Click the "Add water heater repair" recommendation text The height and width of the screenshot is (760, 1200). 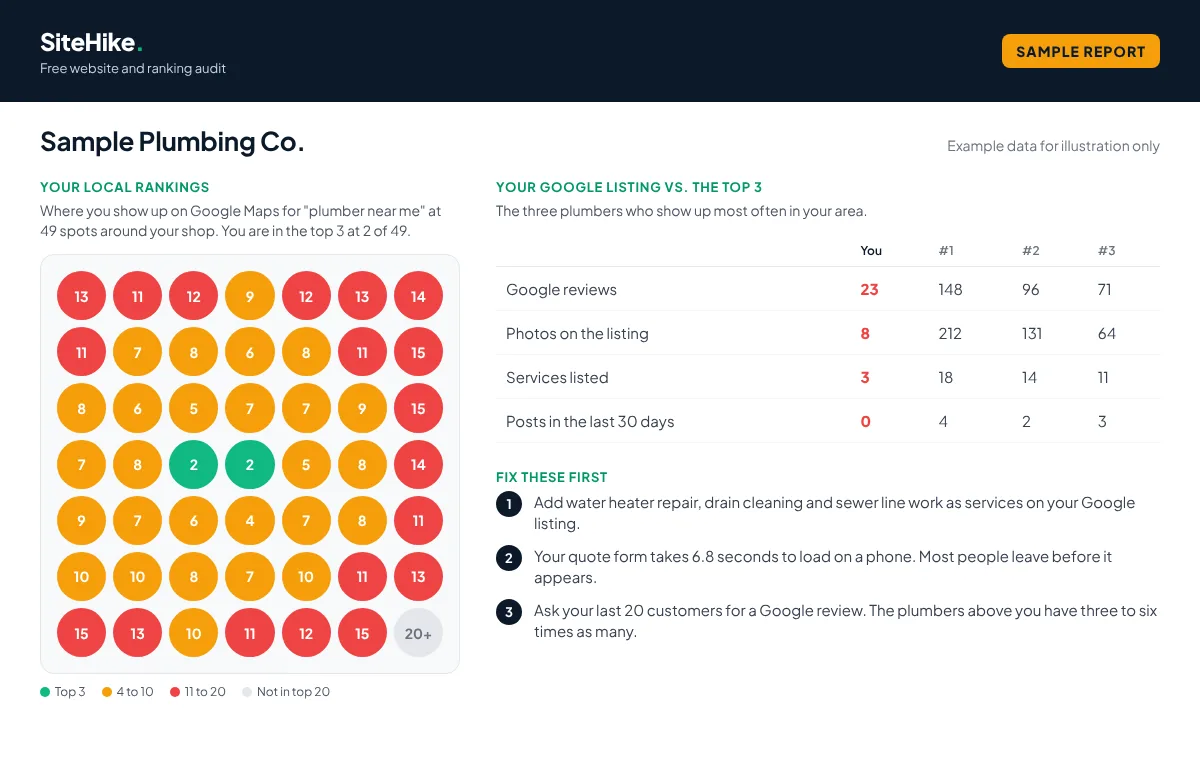click(835, 513)
